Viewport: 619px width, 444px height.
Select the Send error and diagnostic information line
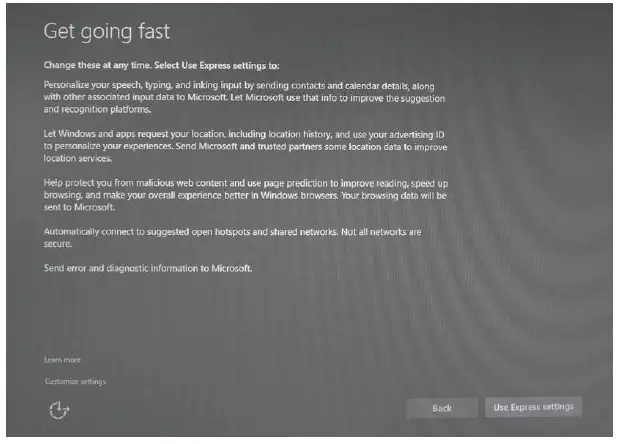148,268
